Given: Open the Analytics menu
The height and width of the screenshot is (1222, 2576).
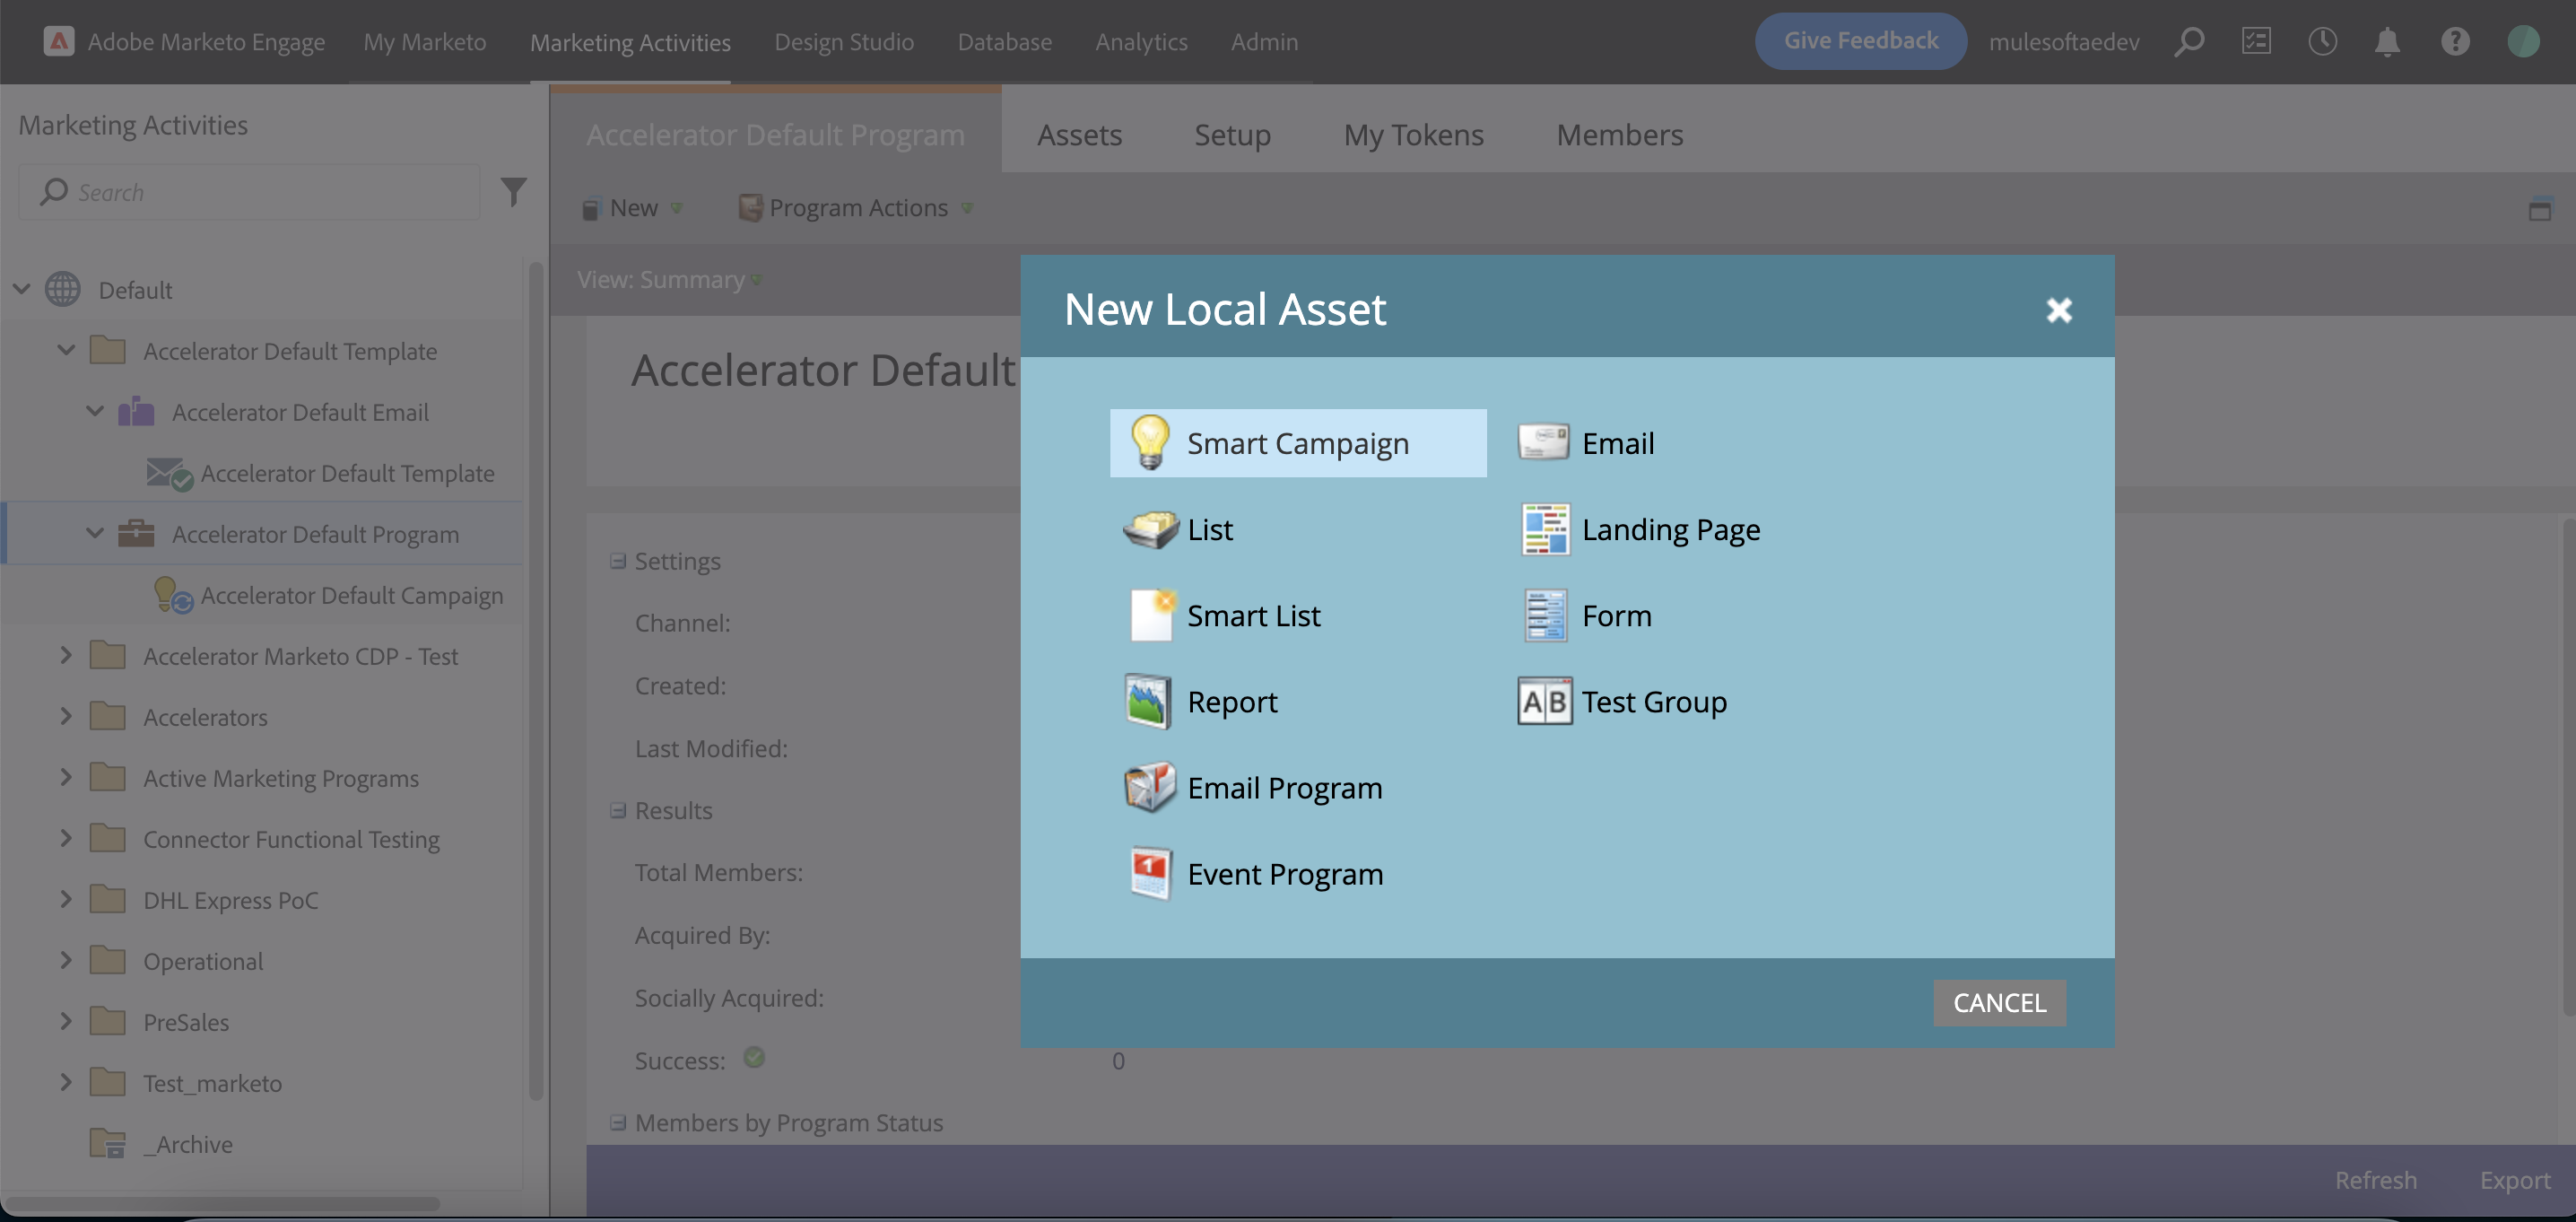Looking at the screenshot, I should pyautogui.click(x=1141, y=42).
